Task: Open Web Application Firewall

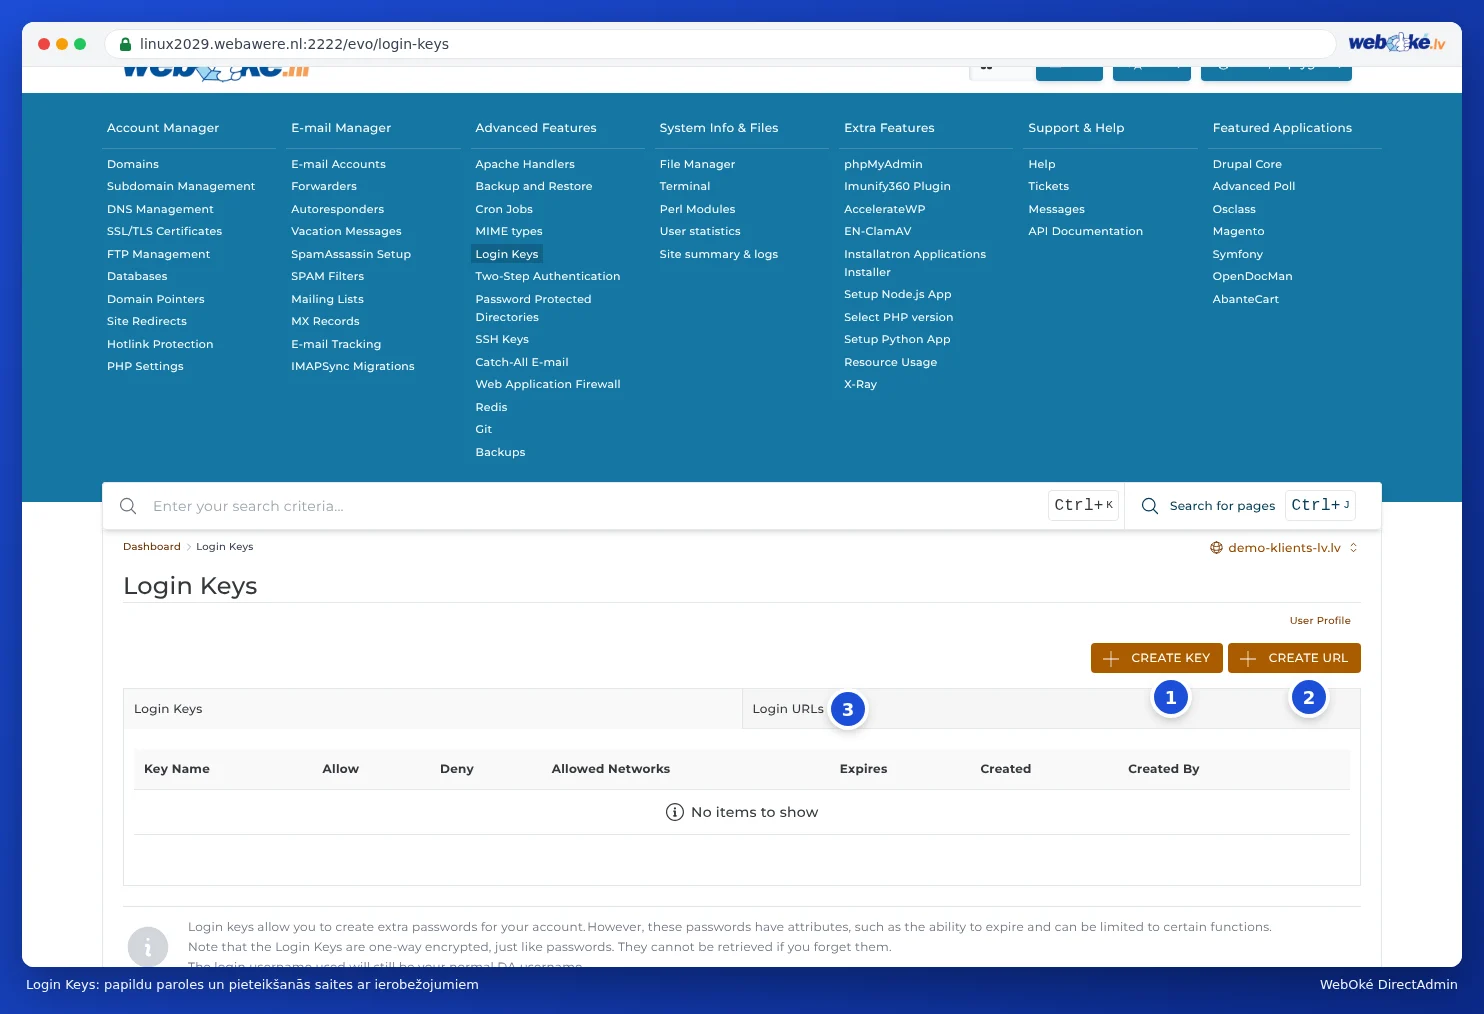Action: 548,384
